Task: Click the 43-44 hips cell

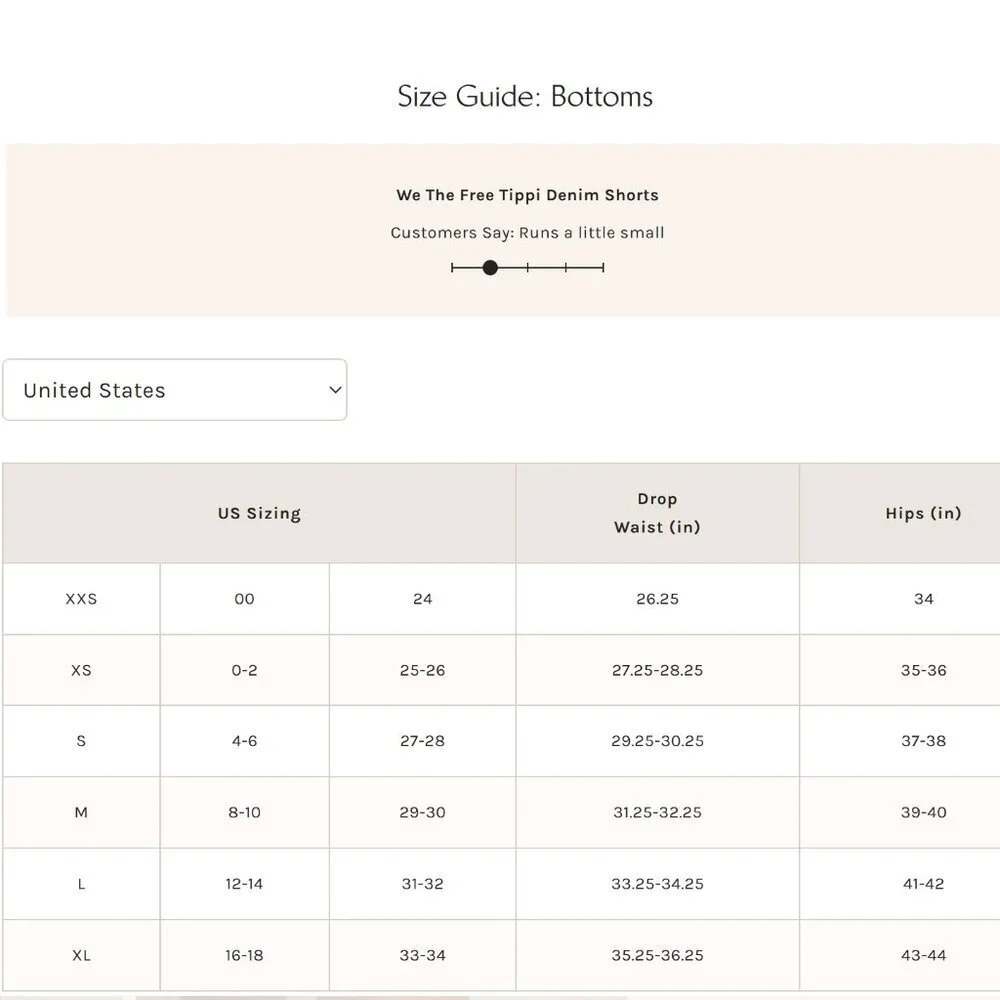Action: click(900, 955)
